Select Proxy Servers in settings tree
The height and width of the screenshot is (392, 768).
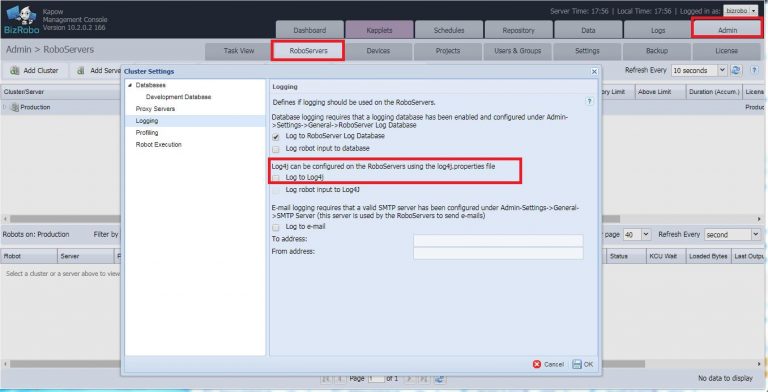click(x=155, y=109)
